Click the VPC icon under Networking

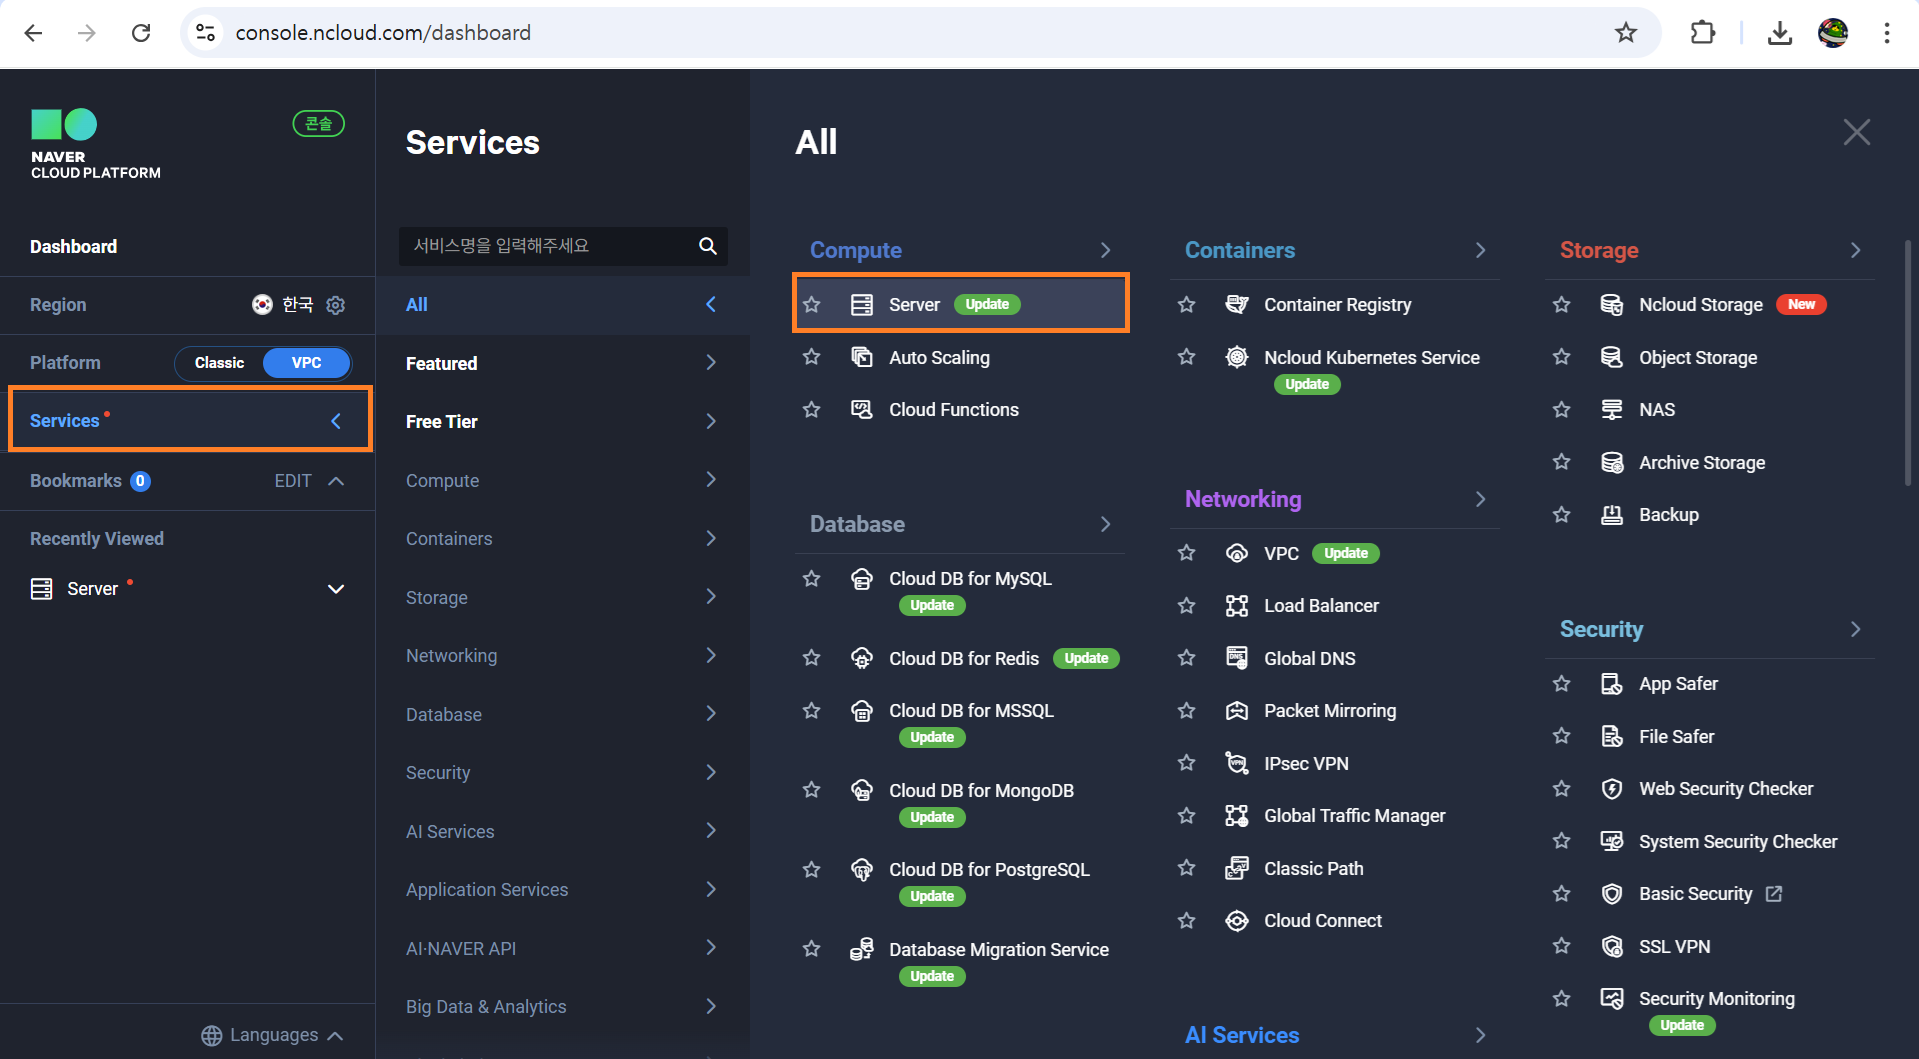[x=1237, y=553]
